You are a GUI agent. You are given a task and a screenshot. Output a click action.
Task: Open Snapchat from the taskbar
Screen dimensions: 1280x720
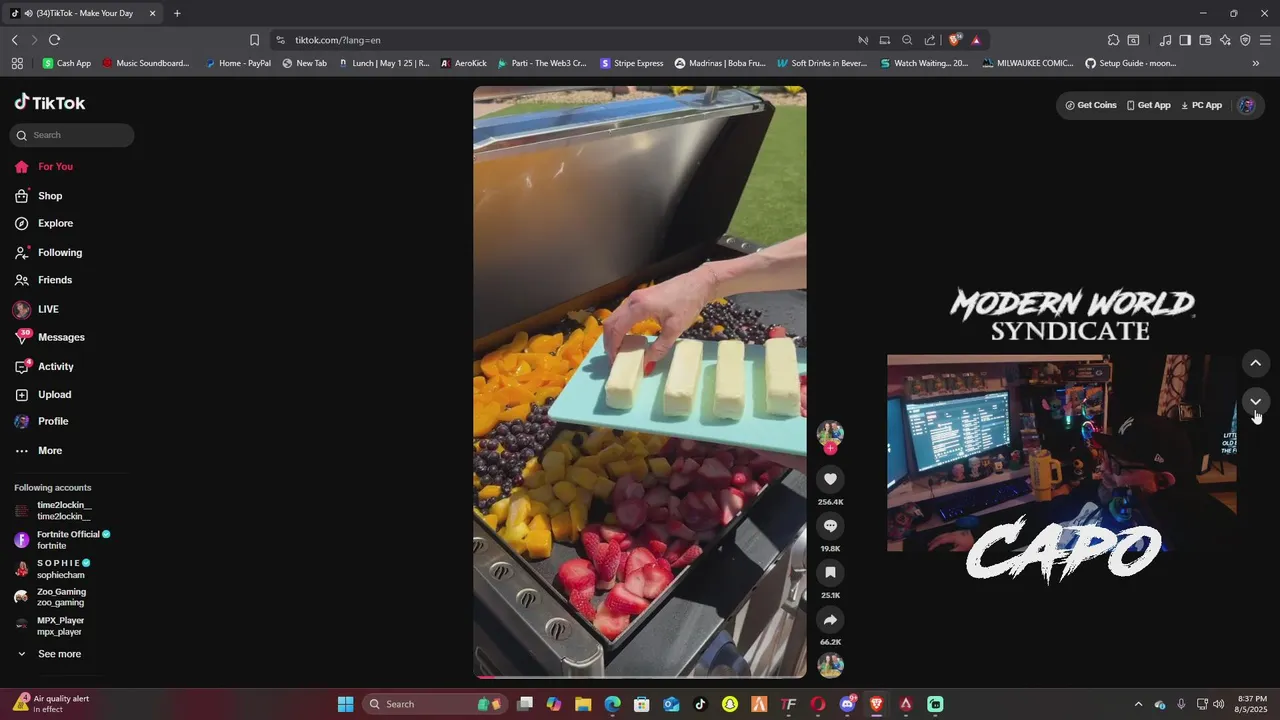tap(730, 704)
